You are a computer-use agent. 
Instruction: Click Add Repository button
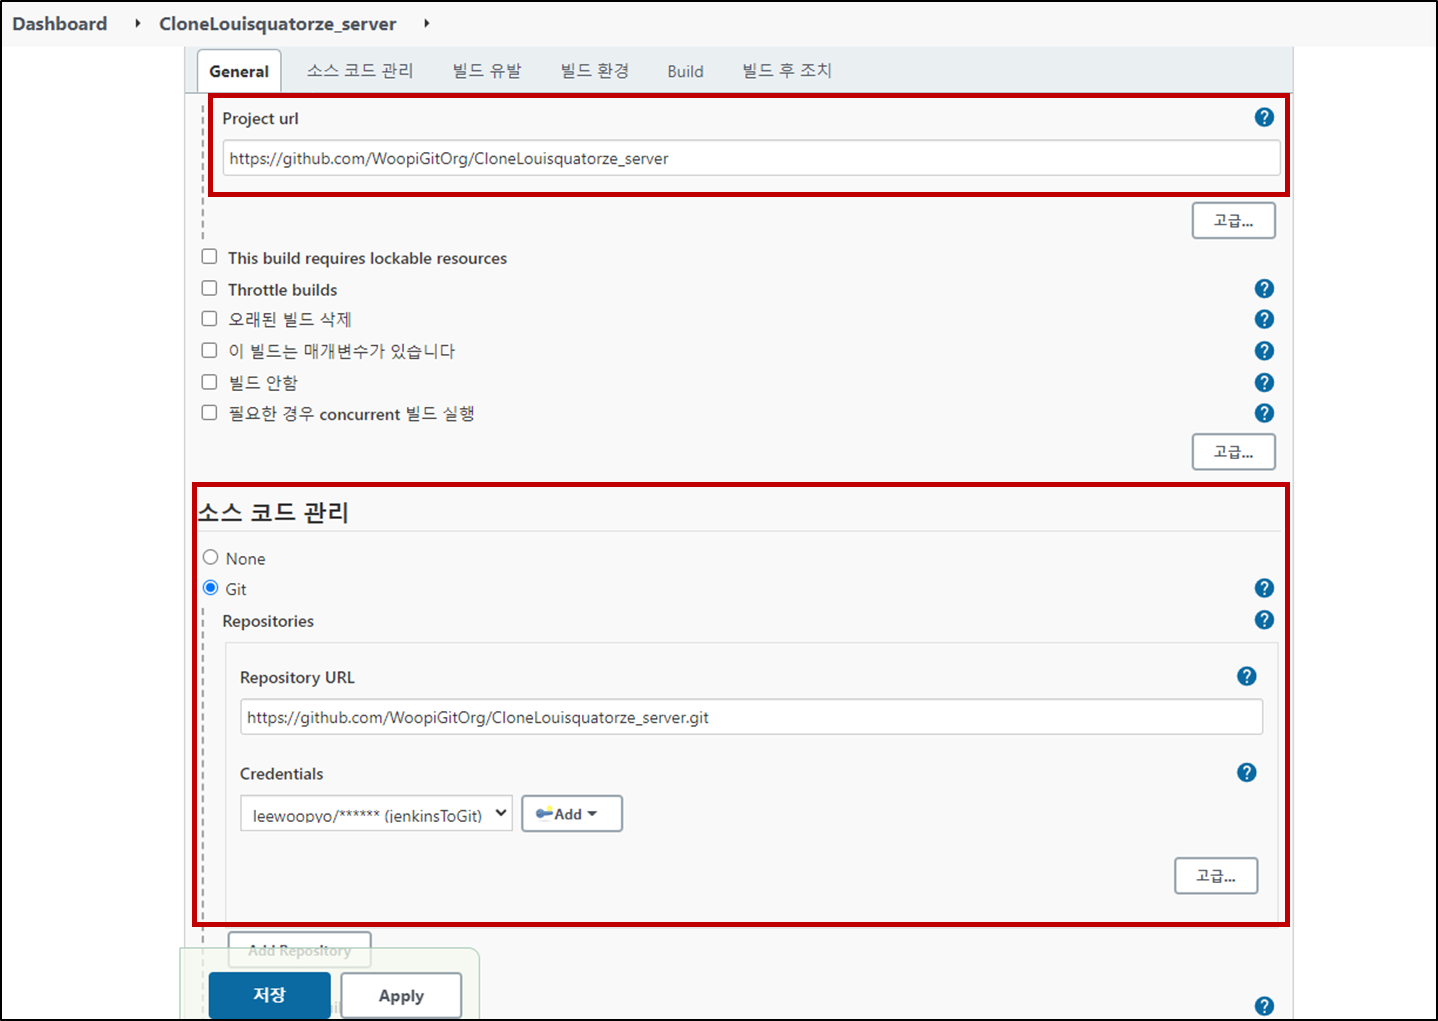[x=300, y=950]
